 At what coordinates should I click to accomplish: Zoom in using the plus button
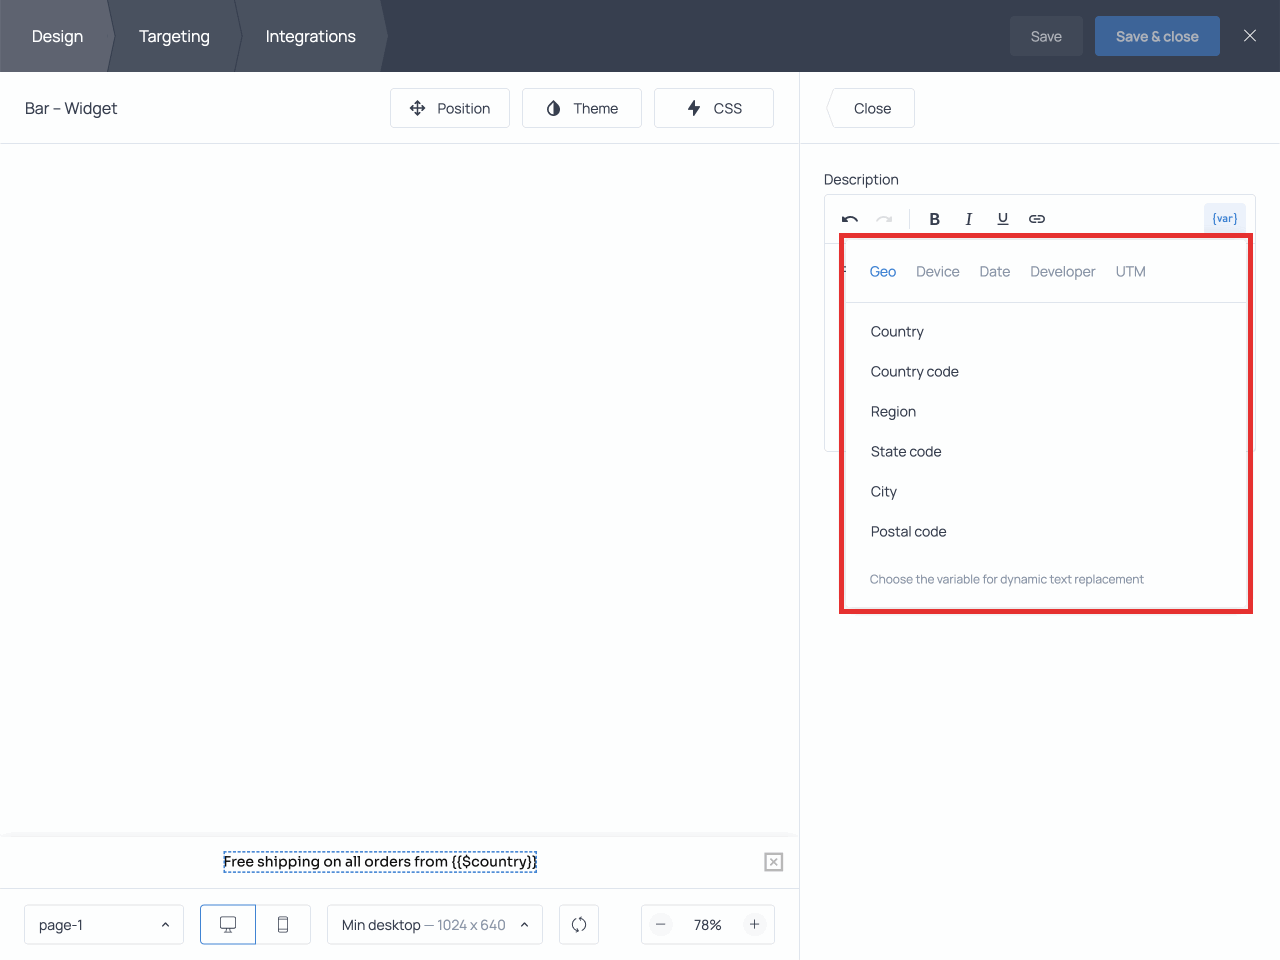click(754, 925)
